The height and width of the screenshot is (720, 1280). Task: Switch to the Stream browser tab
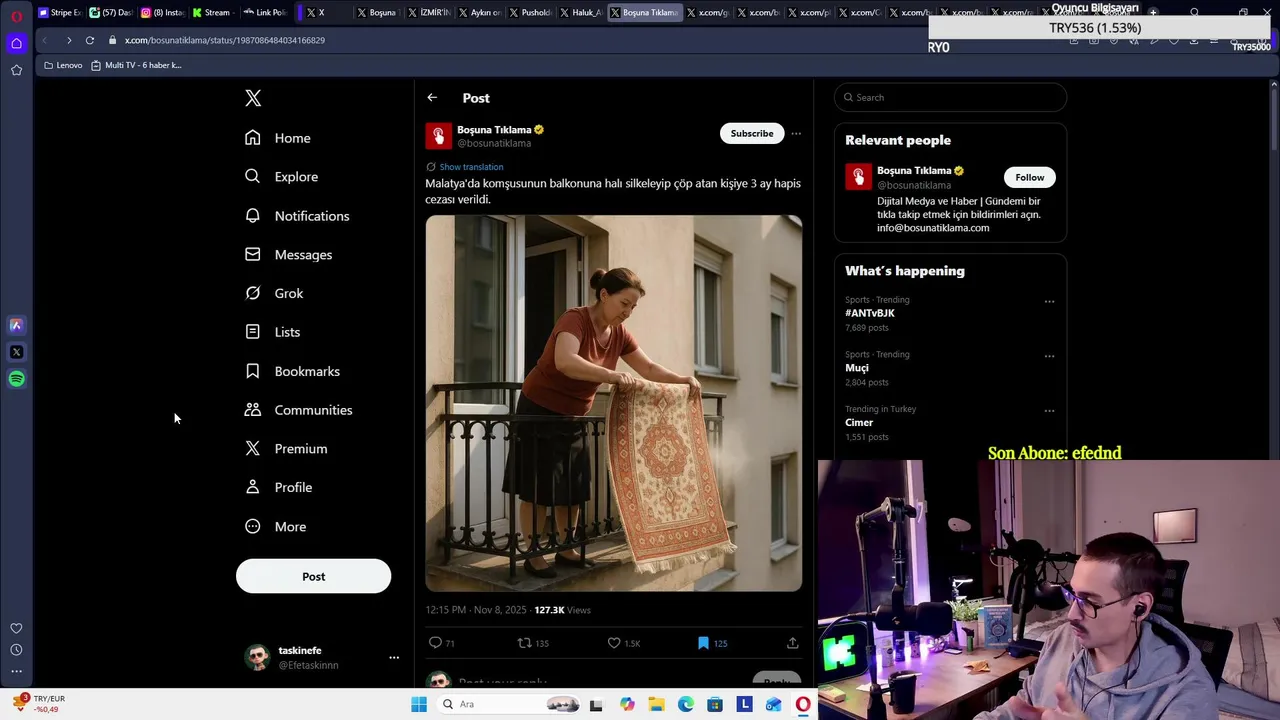(212, 12)
